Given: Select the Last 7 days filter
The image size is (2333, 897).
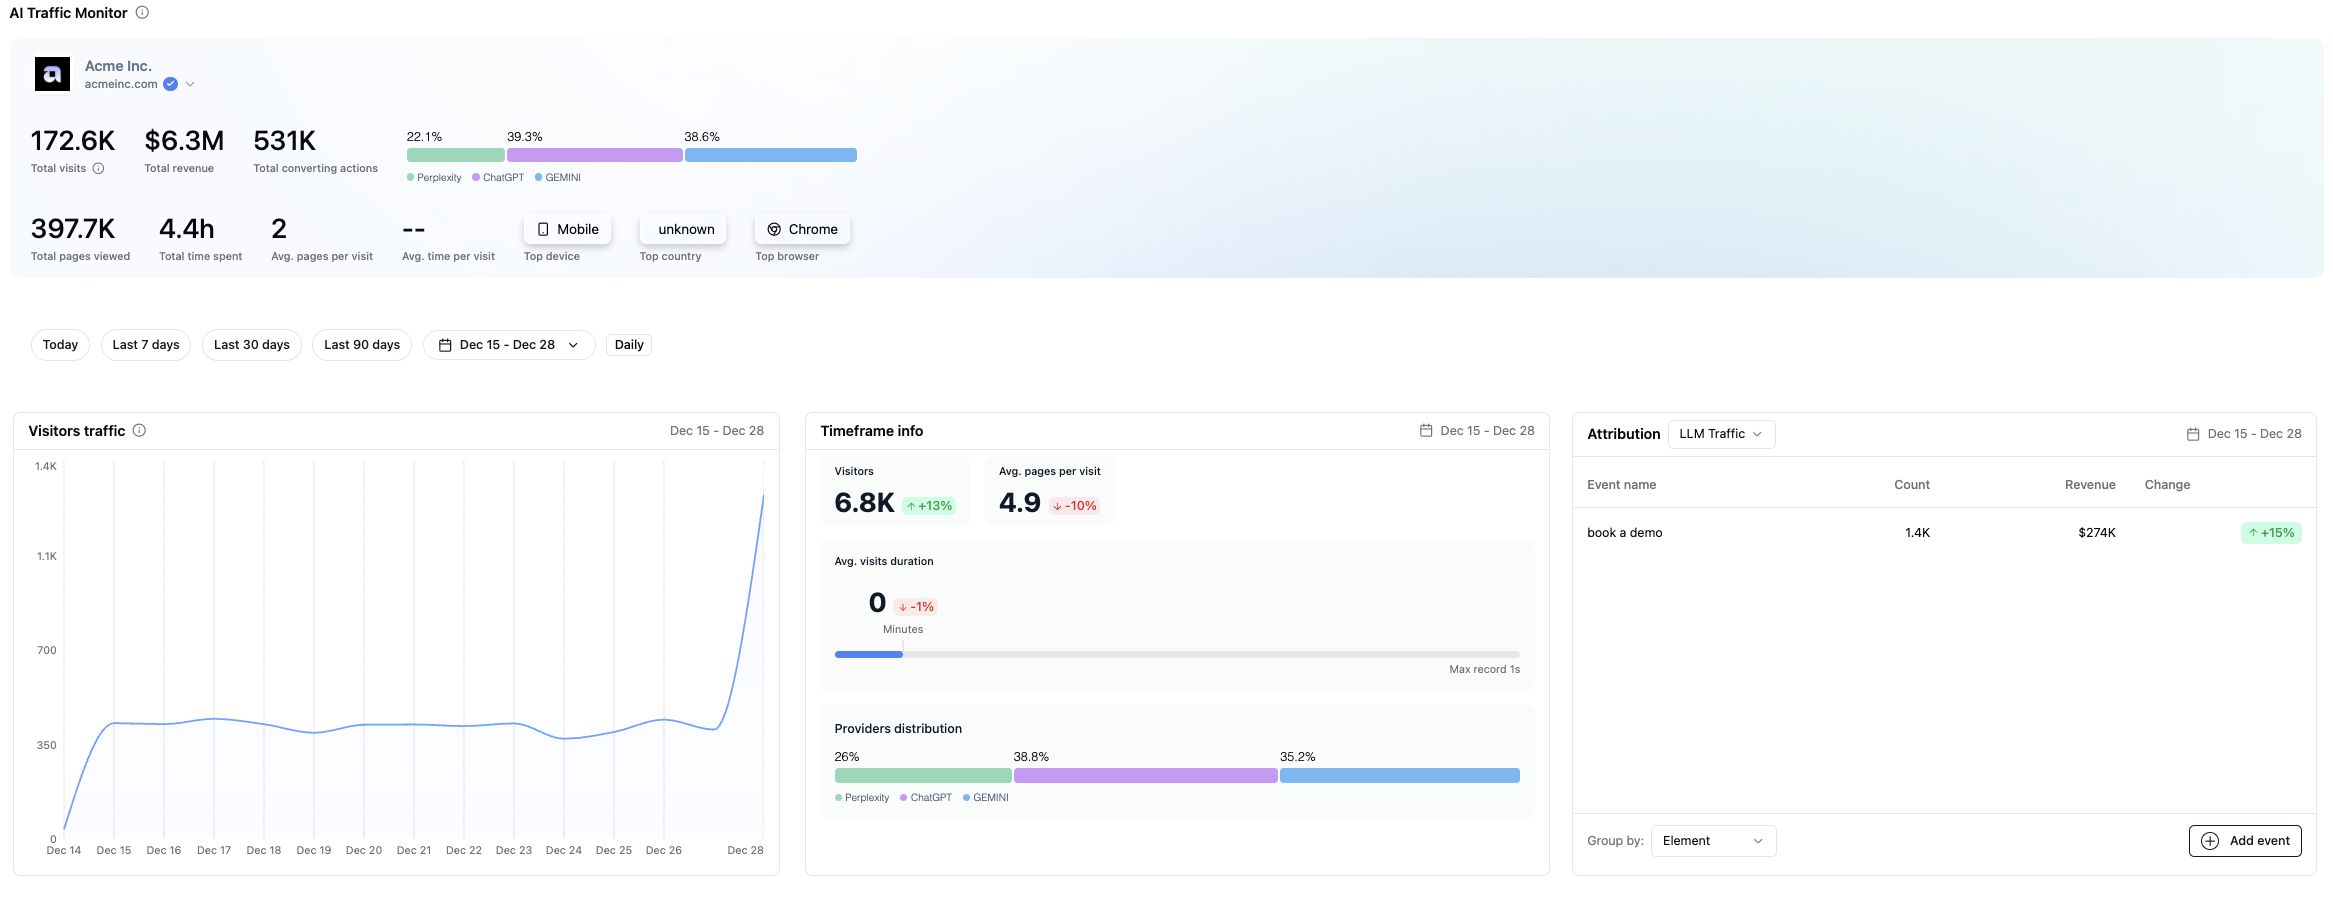Looking at the screenshot, I should [146, 345].
